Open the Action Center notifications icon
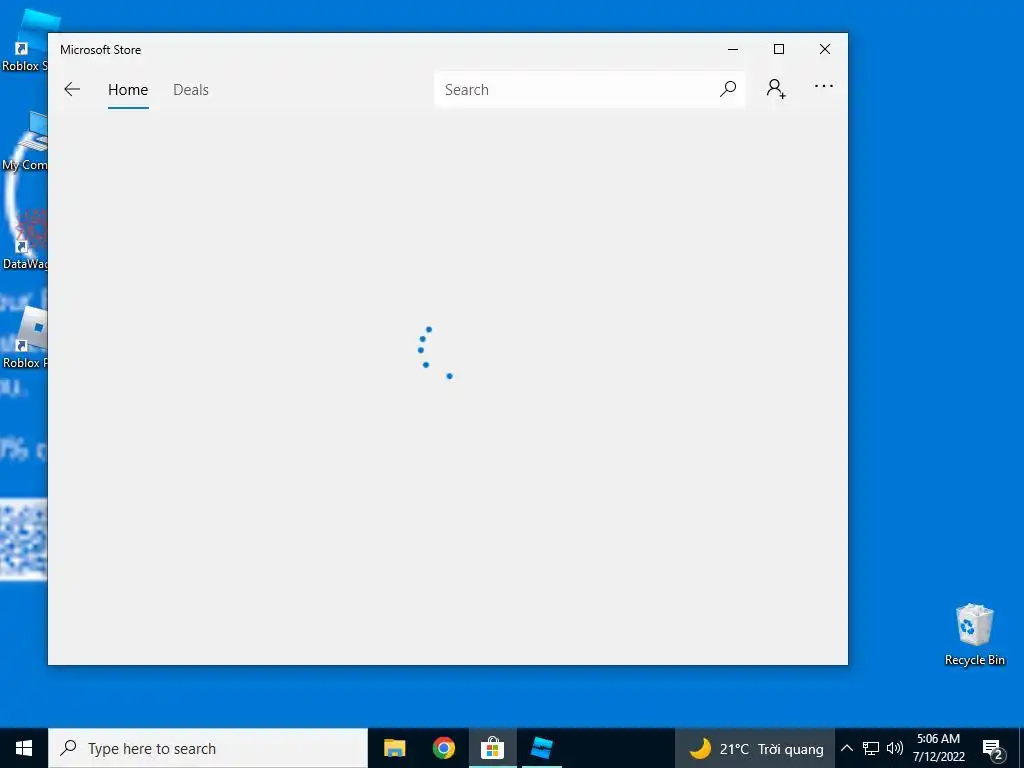The height and width of the screenshot is (768, 1024). [x=992, y=750]
